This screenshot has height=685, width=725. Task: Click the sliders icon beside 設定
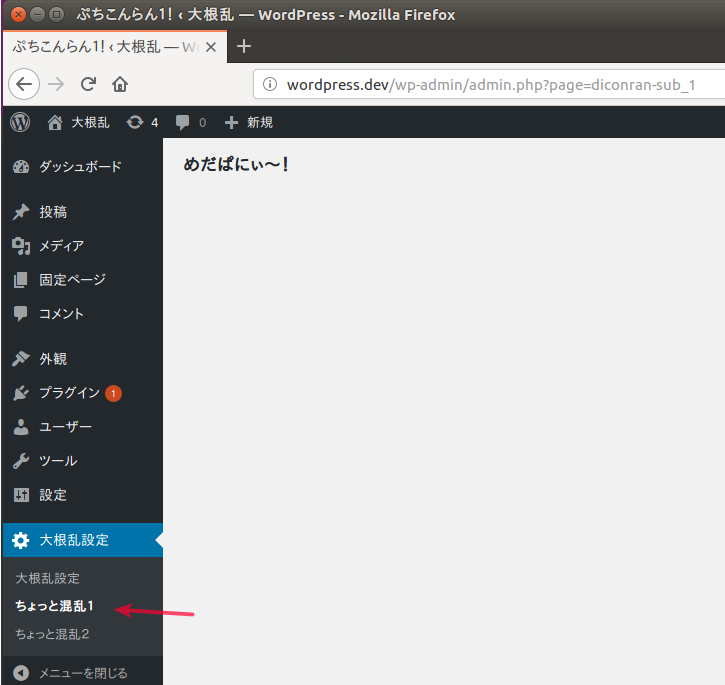(x=21, y=495)
